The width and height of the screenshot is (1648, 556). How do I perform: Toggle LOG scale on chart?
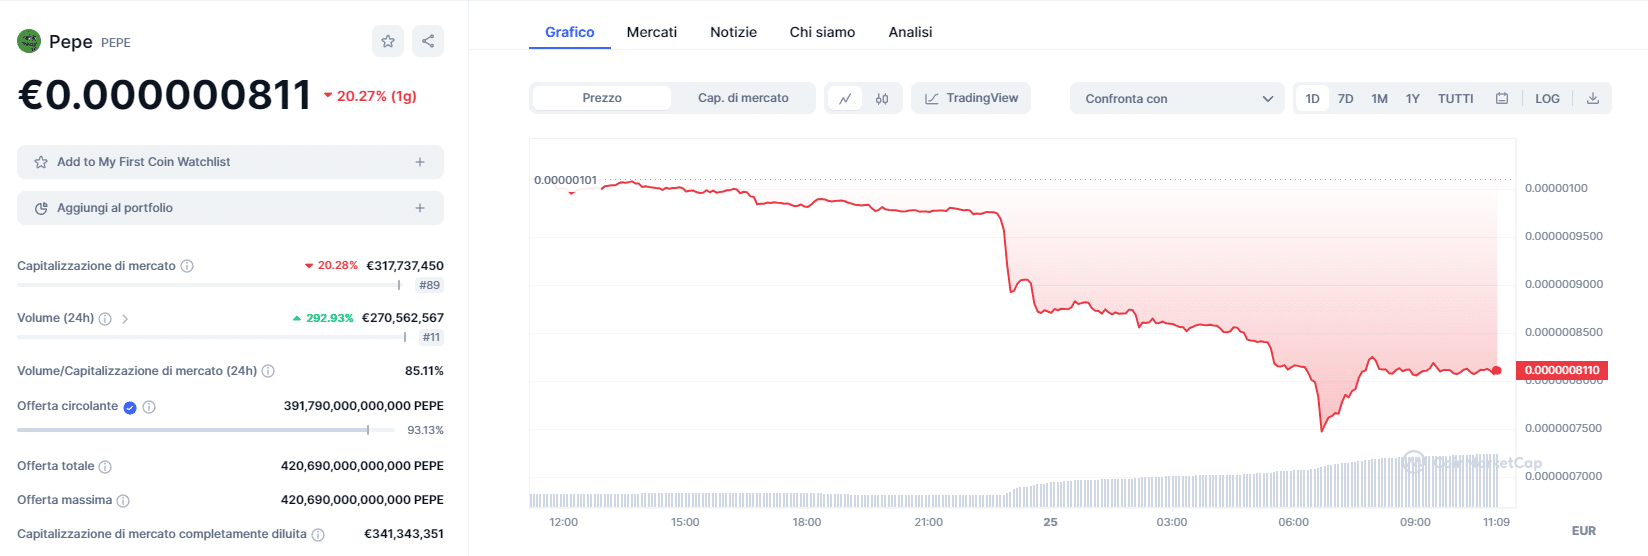click(1547, 98)
